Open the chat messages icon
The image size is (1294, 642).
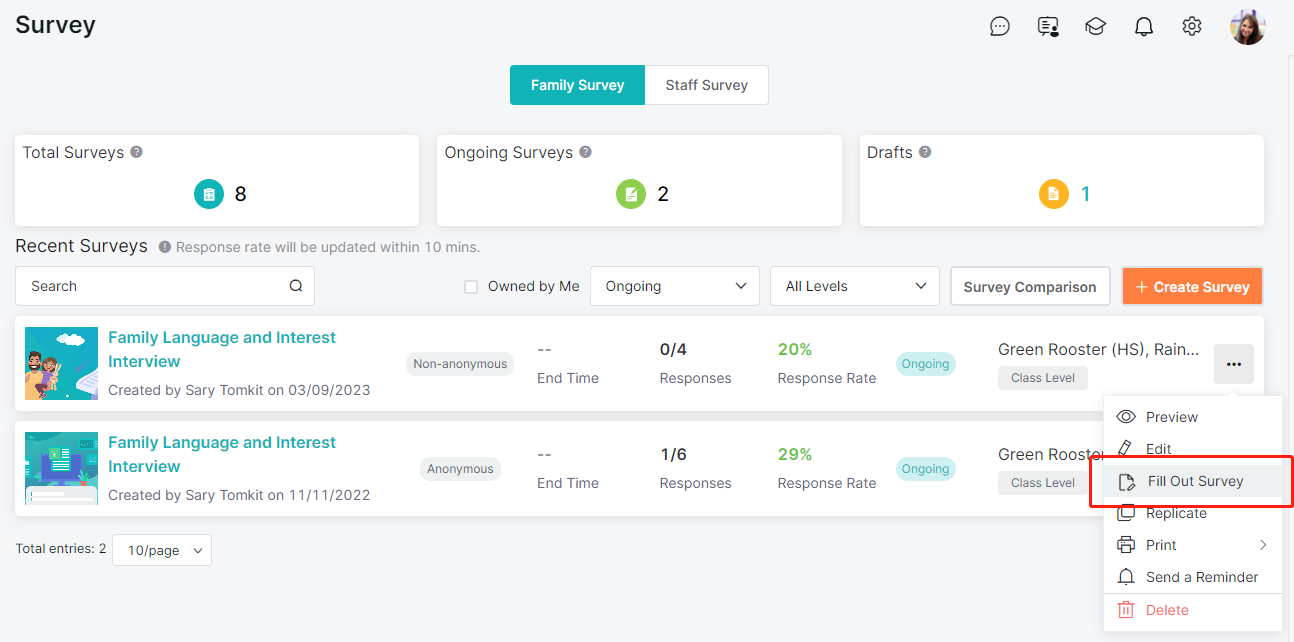pyautogui.click(x=1000, y=27)
